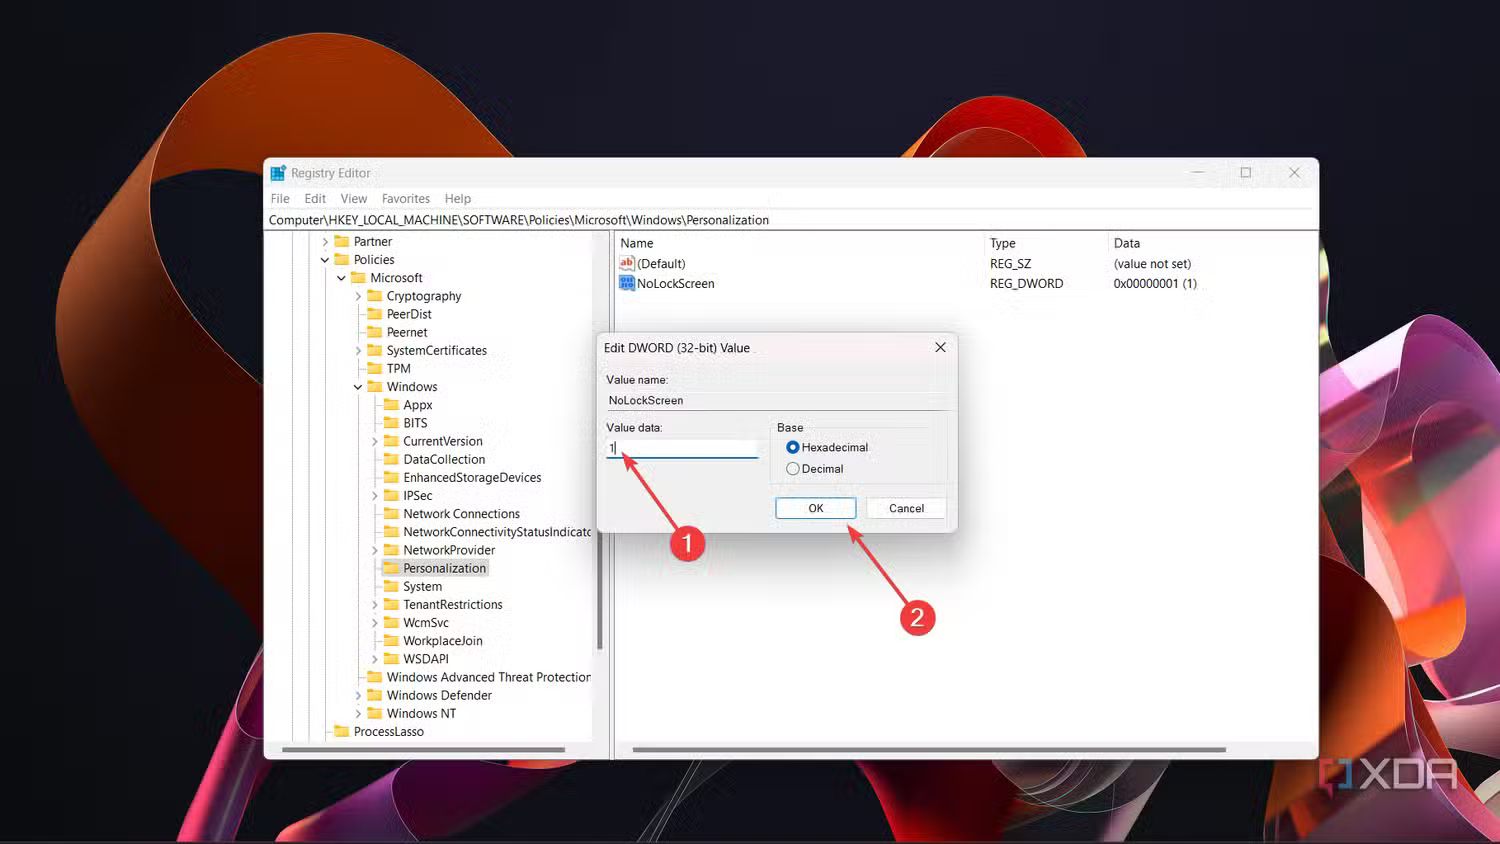
Task: Click the NoLockScreen REG_DWORD value icon
Action: tap(627, 283)
